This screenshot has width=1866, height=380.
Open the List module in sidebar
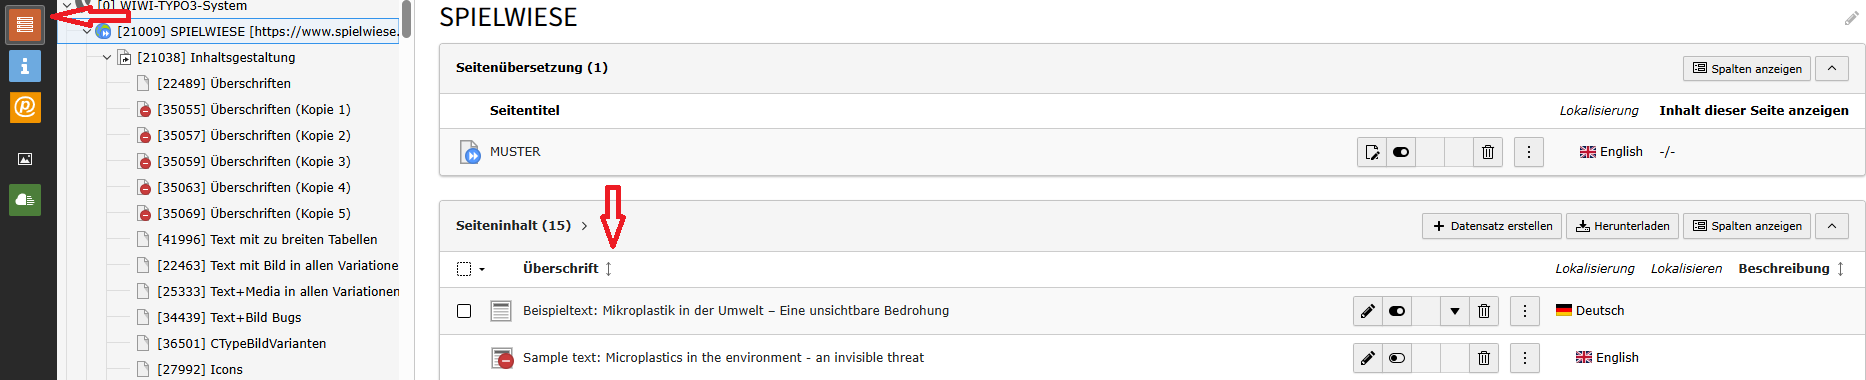[x=25, y=24]
